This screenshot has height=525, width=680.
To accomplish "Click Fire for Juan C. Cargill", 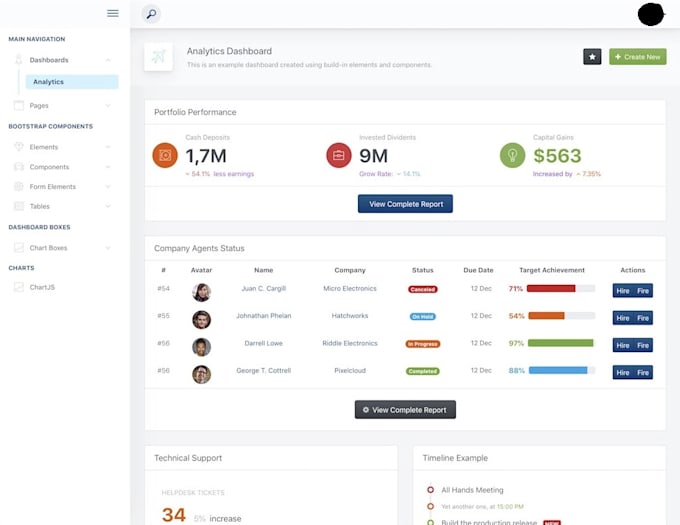I will click(x=643, y=291).
